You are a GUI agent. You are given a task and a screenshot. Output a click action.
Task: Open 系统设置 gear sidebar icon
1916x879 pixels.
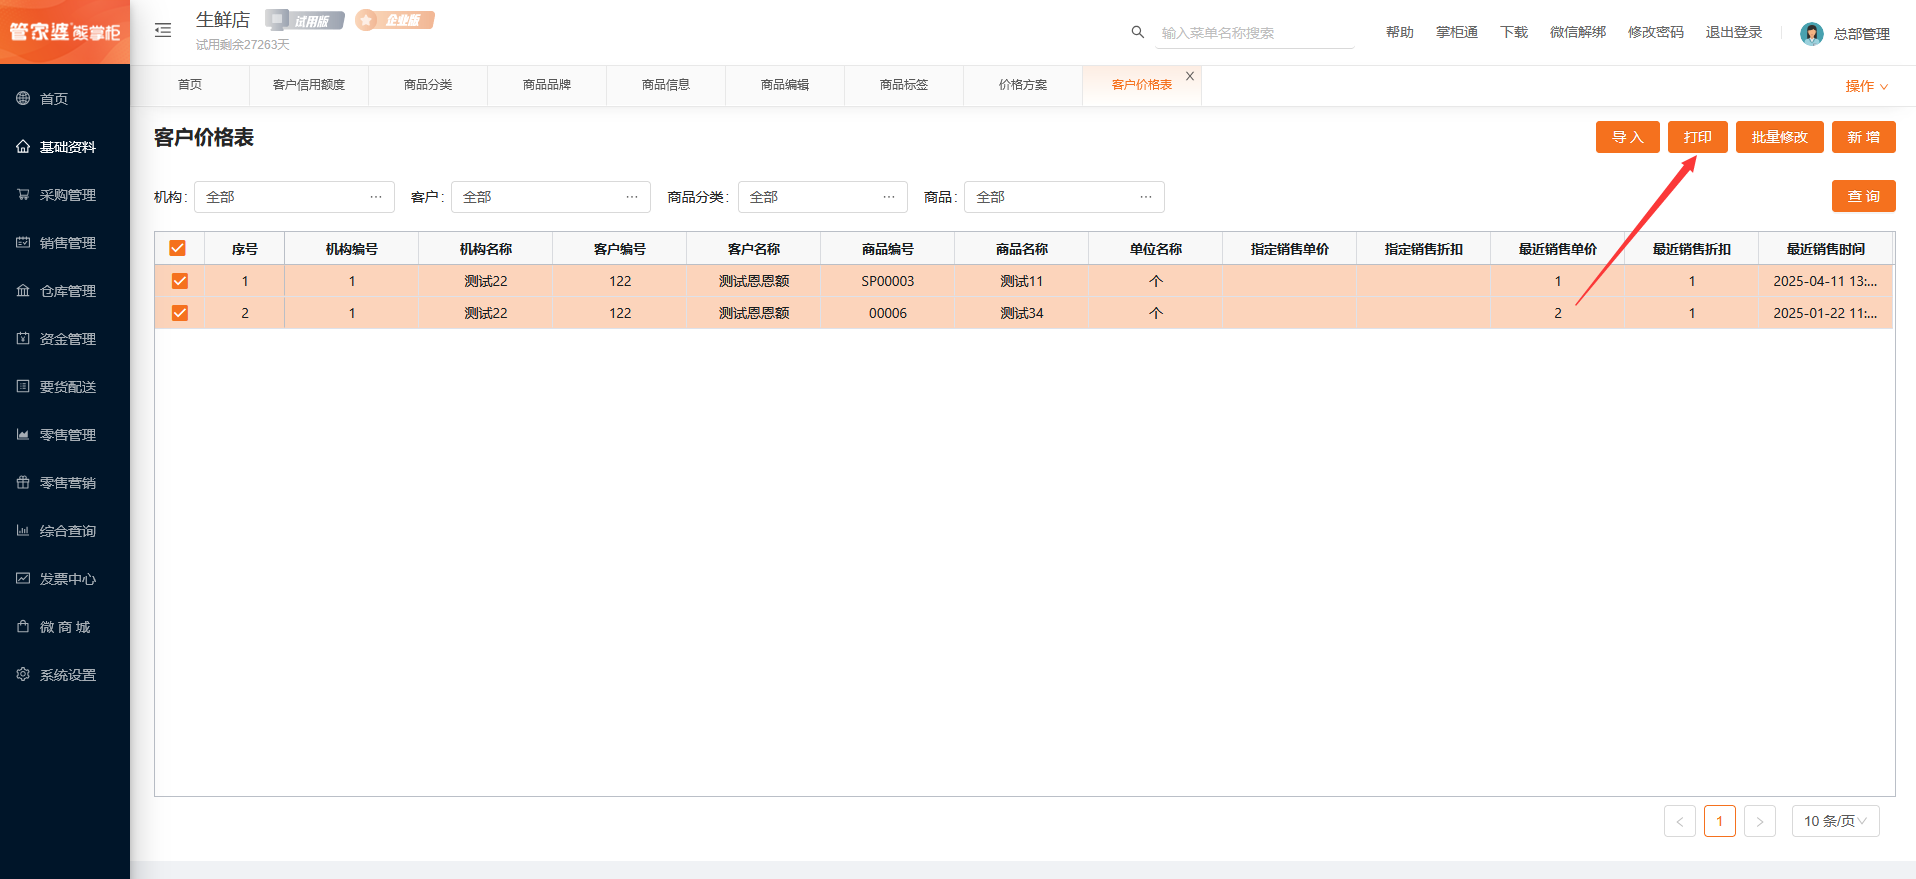(23, 675)
